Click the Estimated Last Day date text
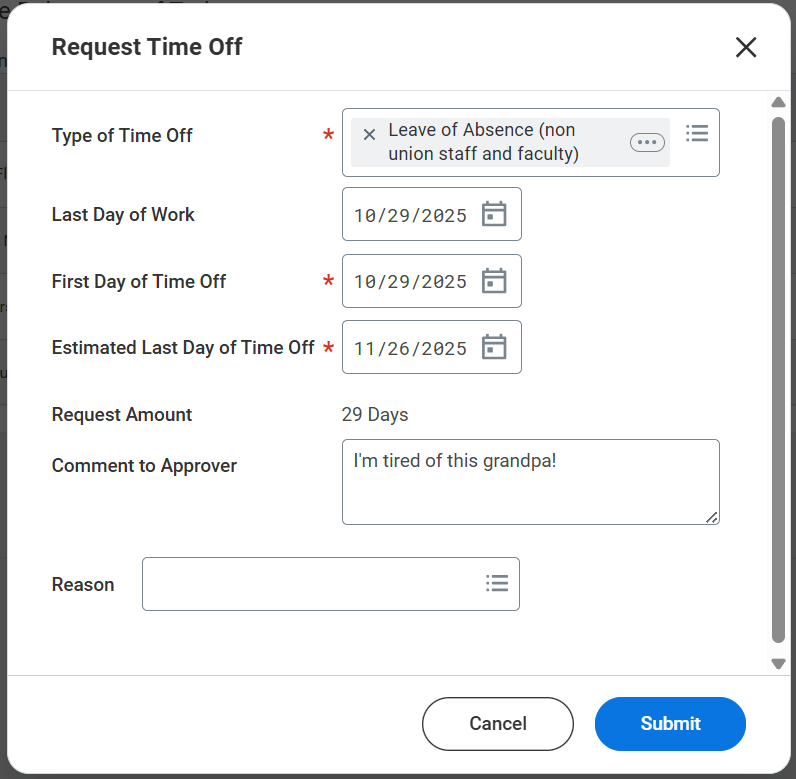The image size is (796, 779). tap(410, 349)
